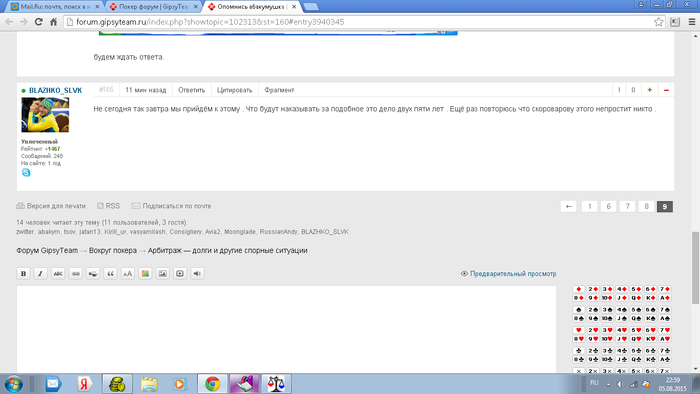
Task: Insert the king of clubs card
Action: 650,359
